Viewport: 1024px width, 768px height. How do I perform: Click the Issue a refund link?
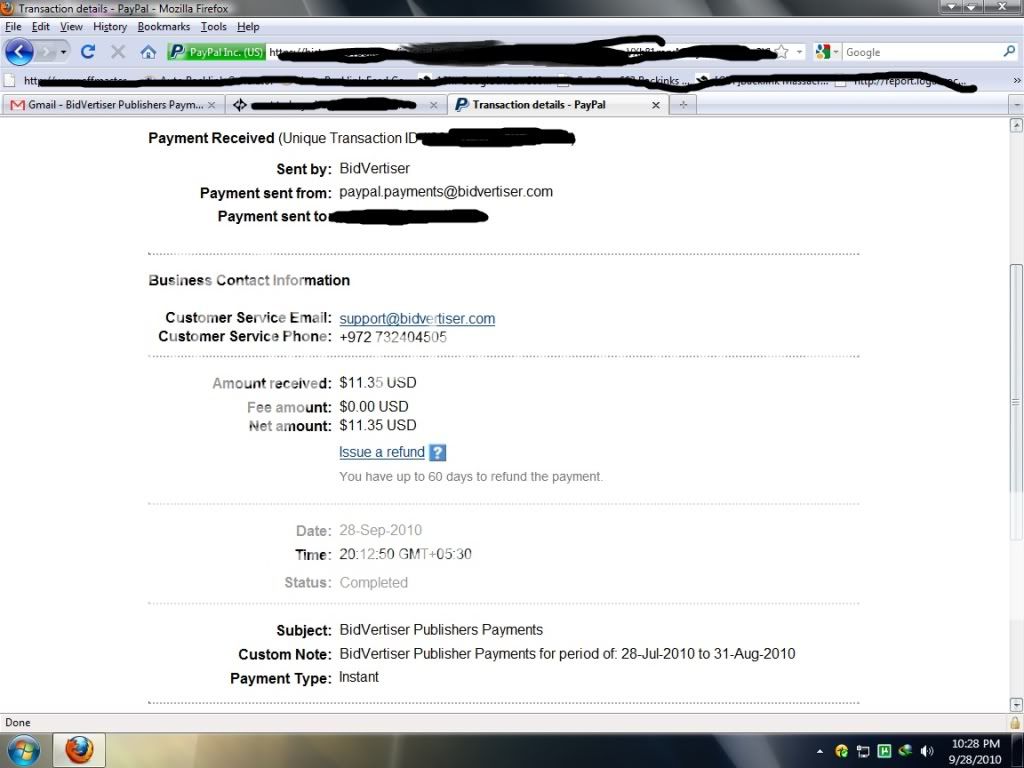[381, 452]
